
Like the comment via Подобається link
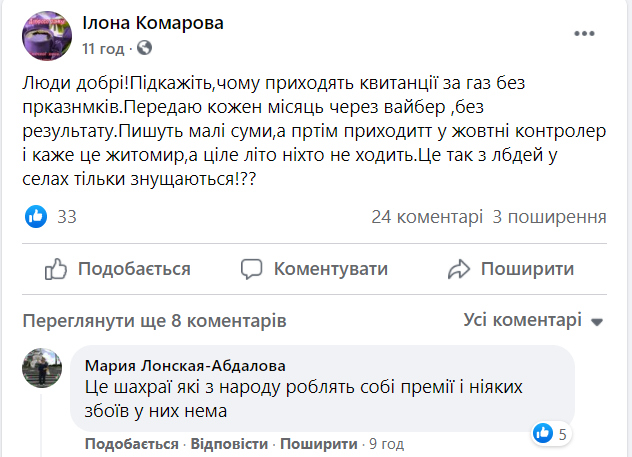(x=131, y=443)
